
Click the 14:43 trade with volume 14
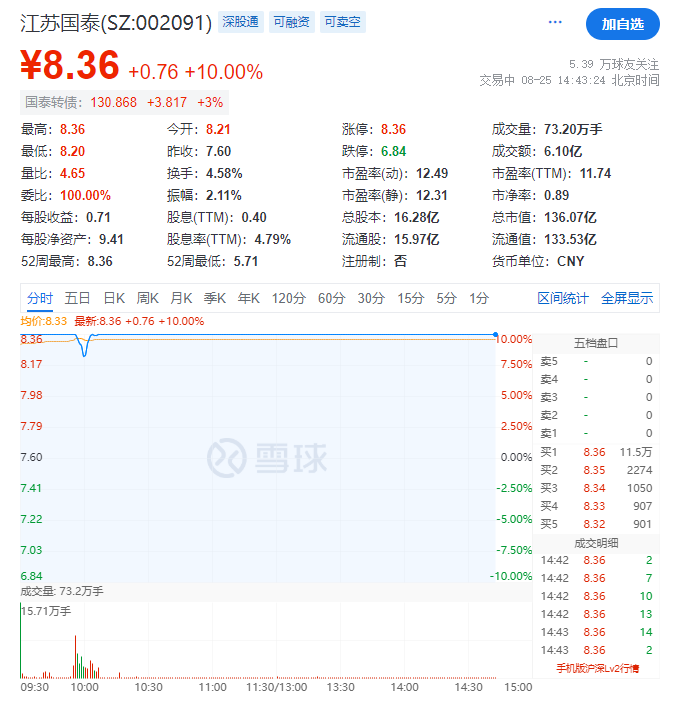click(596, 632)
